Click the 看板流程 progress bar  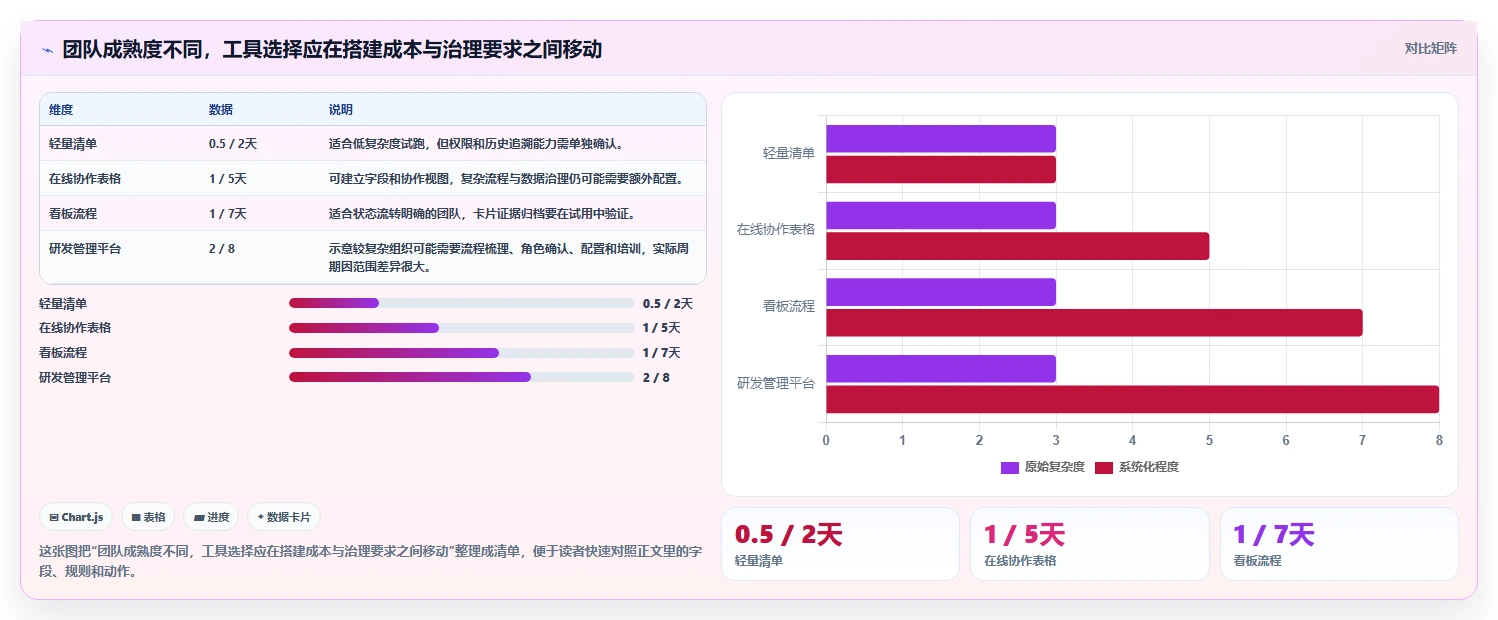click(x=462, y=353)
